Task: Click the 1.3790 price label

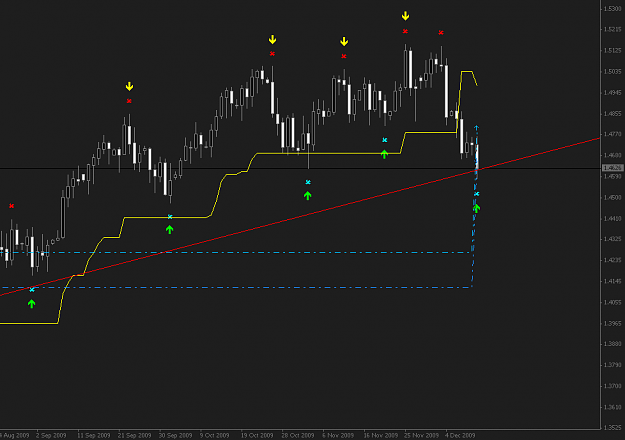Action: [612, 365]
